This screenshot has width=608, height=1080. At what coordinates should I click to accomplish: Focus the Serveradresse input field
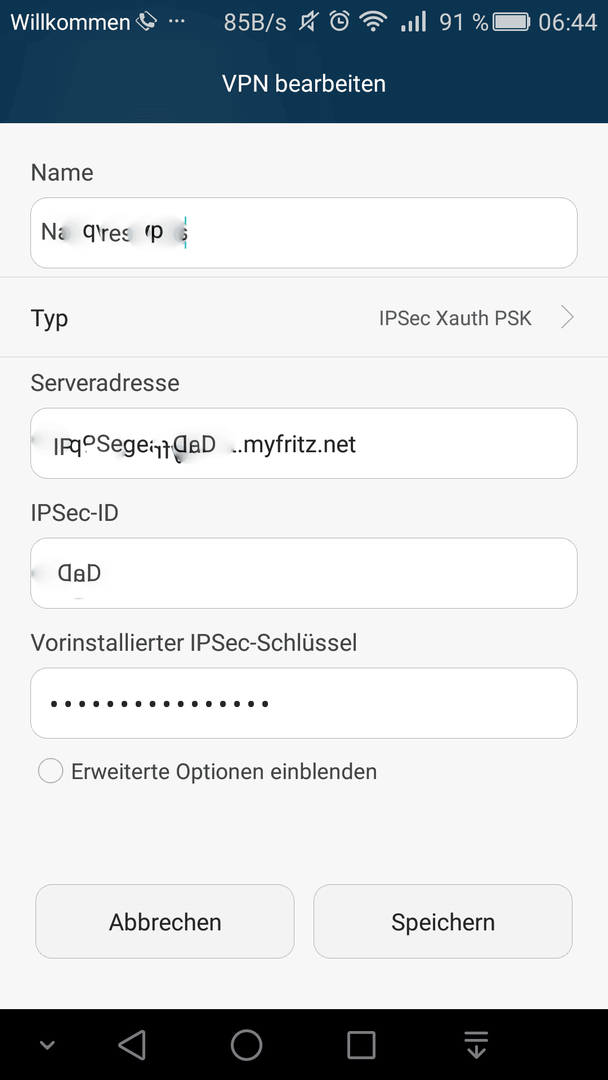pyautogui.click(x=304, y=444)
